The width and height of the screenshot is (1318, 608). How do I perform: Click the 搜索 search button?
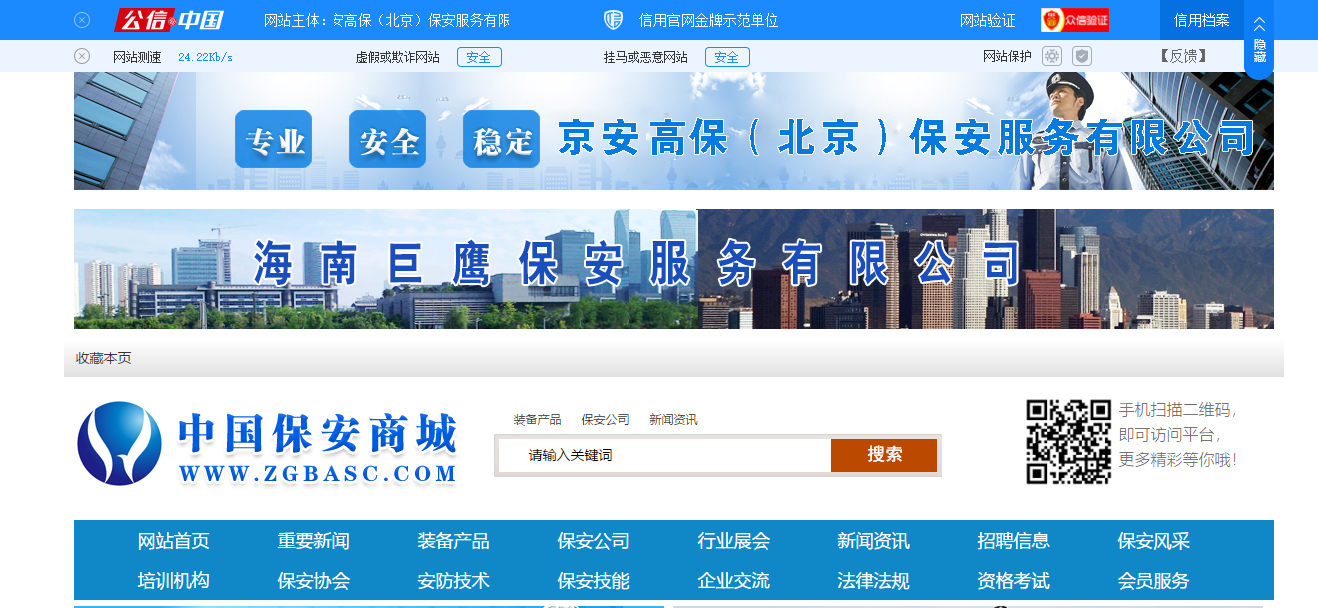pos(884,455)
